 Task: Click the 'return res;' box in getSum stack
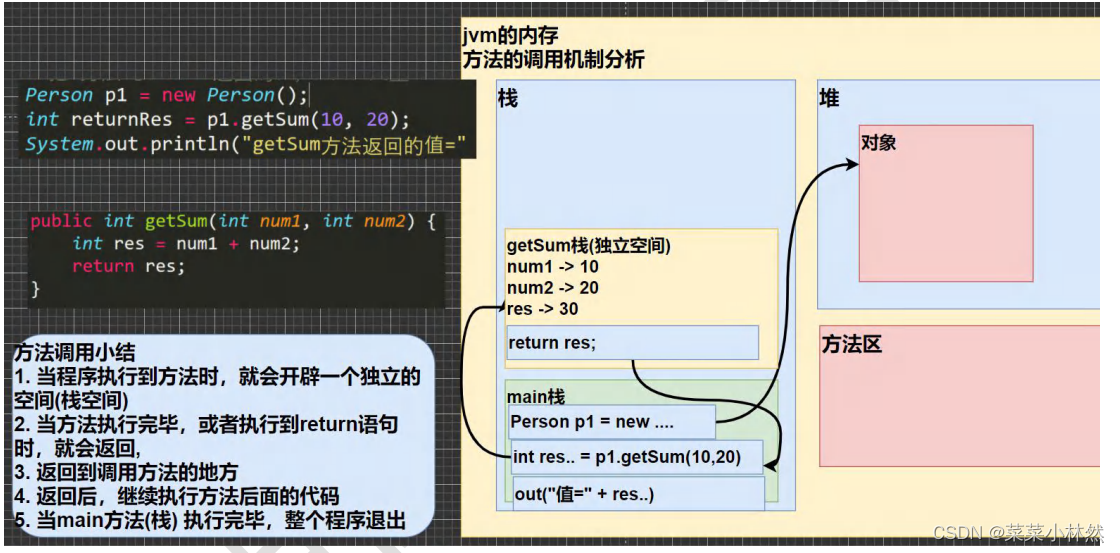click(632, 343)
